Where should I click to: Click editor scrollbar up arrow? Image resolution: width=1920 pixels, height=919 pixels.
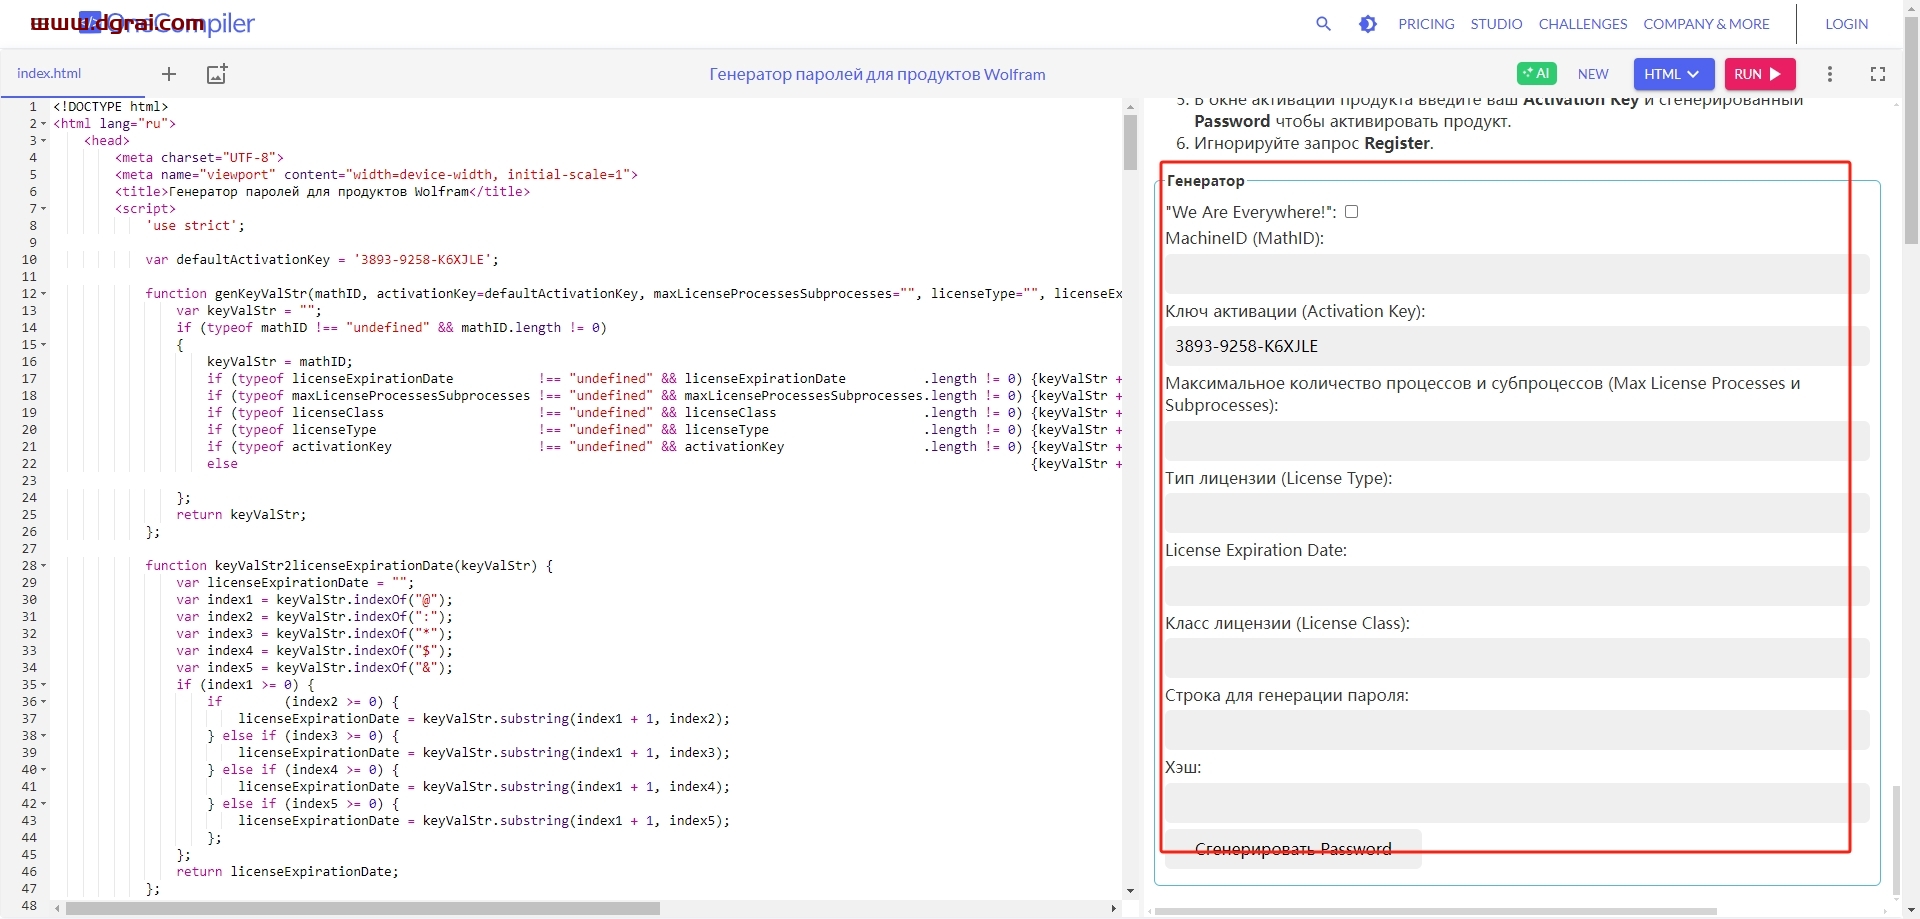[1130, 106]
